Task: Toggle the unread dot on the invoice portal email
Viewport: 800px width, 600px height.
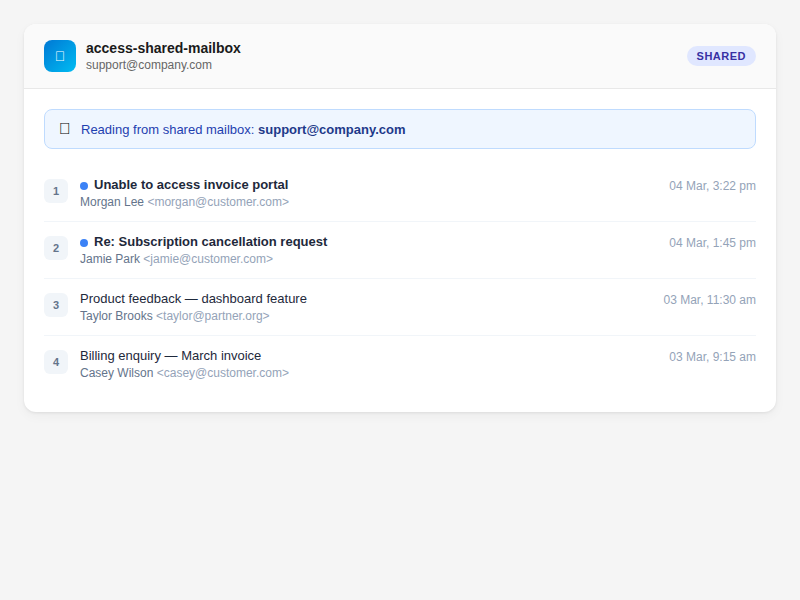Action: pos(83,185)
